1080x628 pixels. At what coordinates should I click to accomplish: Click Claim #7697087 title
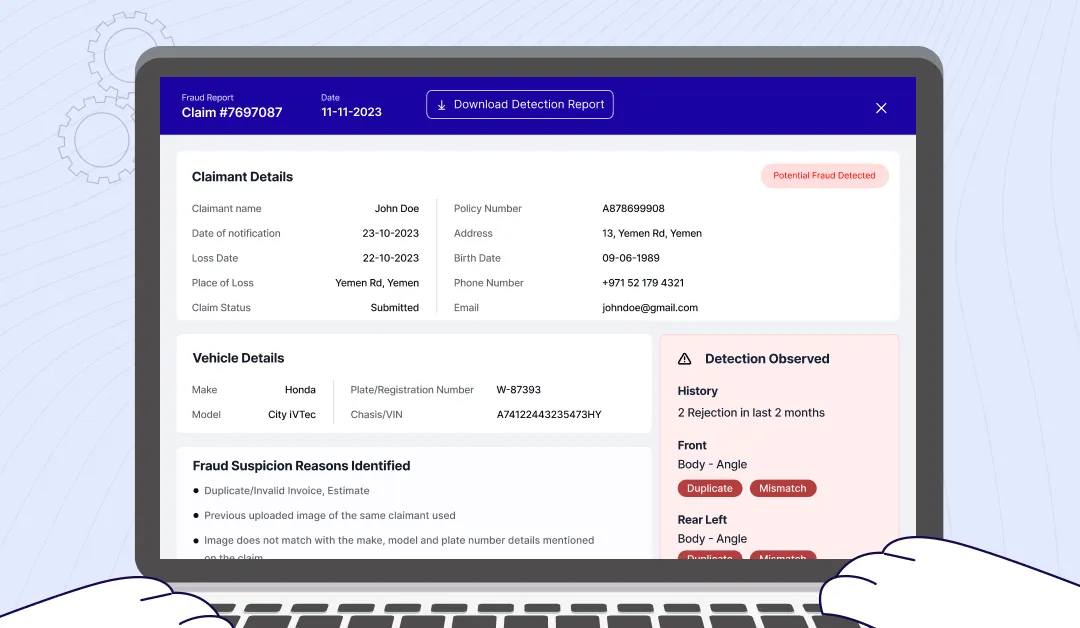(x=232, y=112)
